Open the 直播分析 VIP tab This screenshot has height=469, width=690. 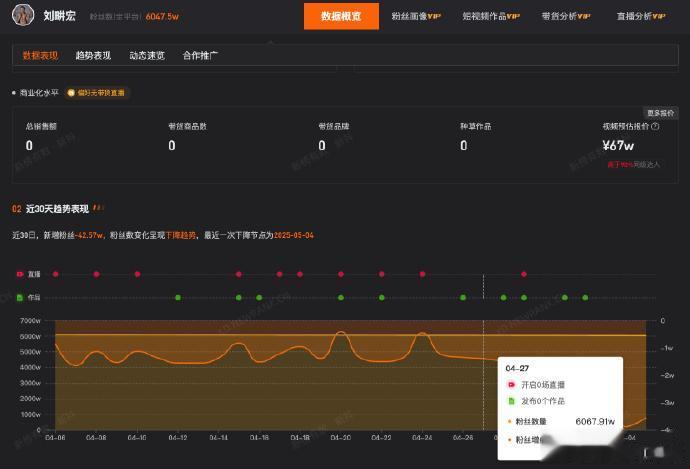point(641,16)
